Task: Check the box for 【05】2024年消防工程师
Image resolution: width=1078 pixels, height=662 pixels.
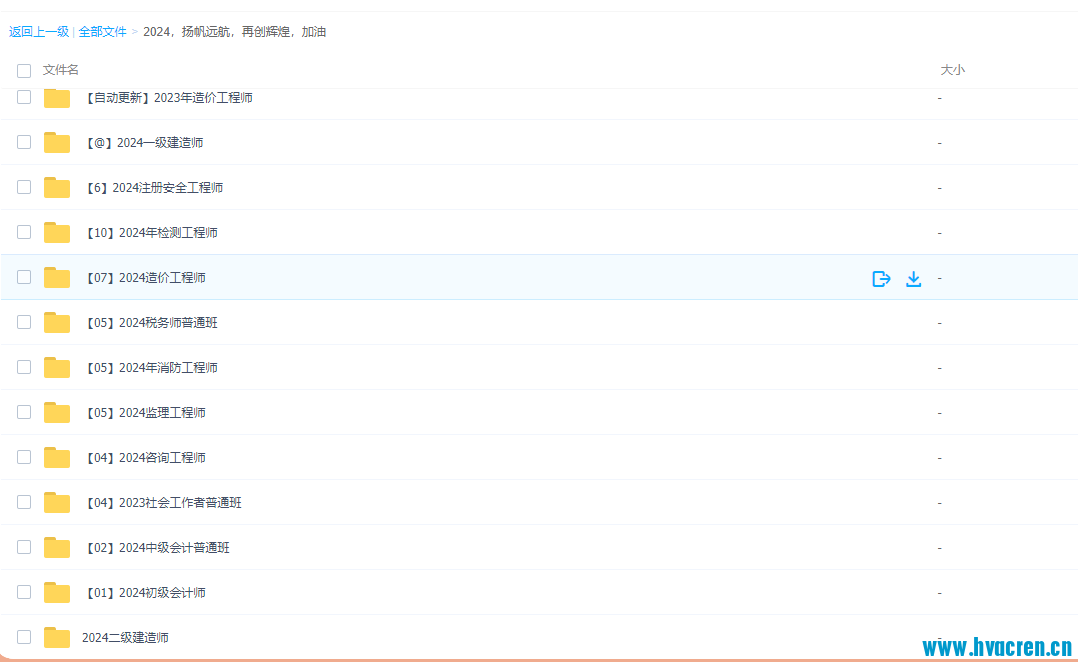Action: pyautogui.click(x=24, y=367)
